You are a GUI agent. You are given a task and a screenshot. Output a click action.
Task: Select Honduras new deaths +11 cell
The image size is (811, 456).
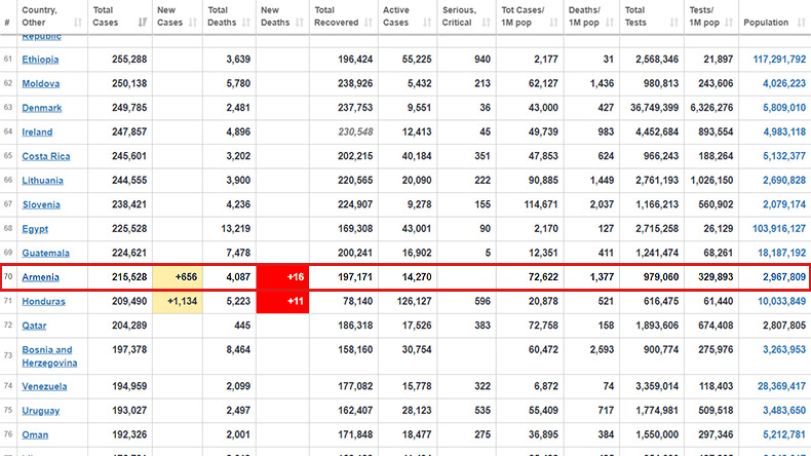[283, 301]
